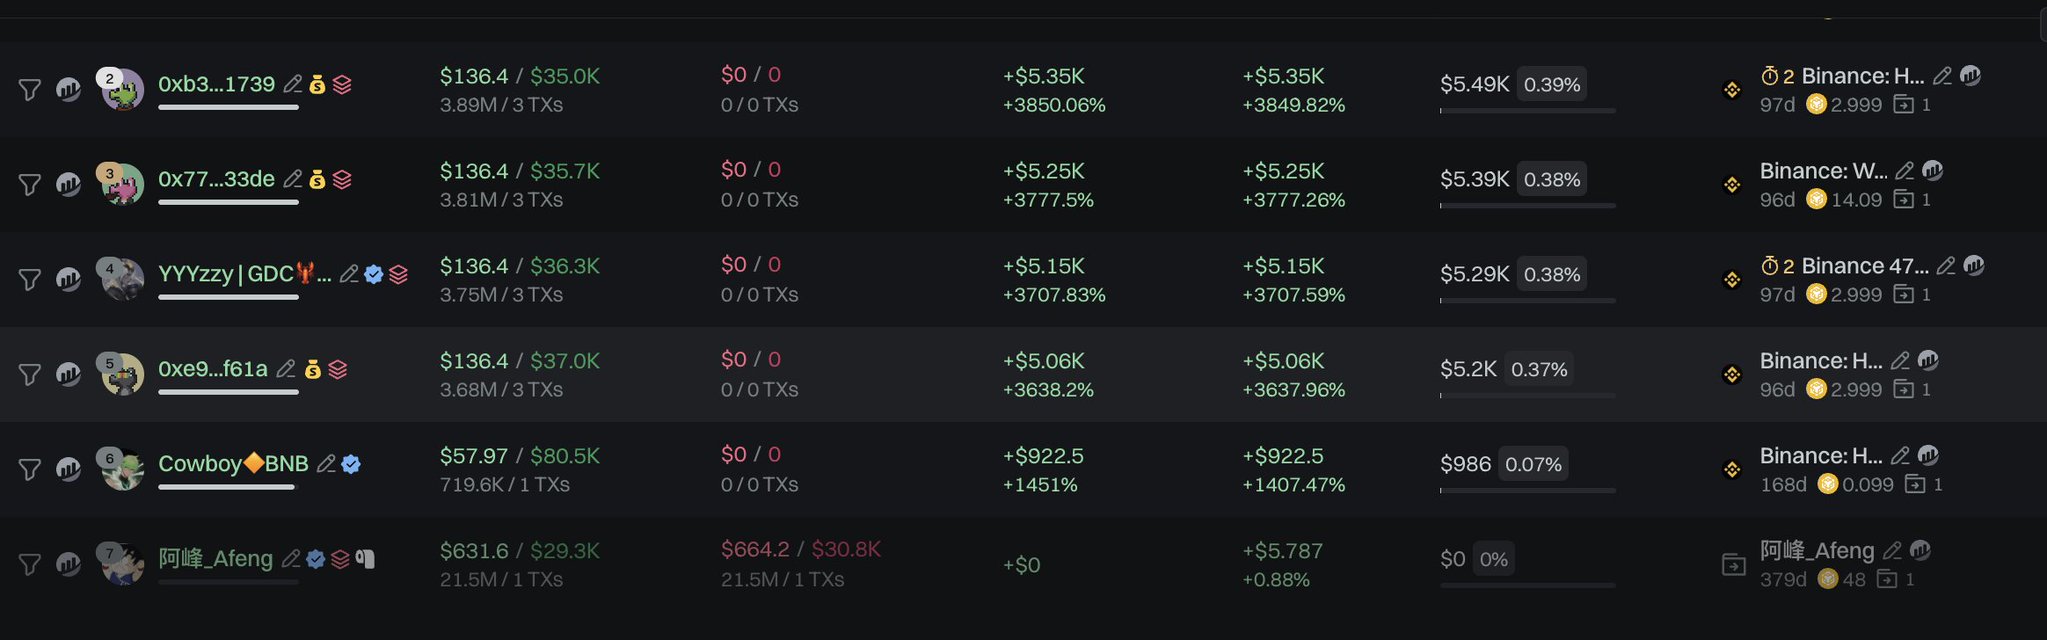2047x640 pixels.
Task: Click the Binance logo in the 0xb3...1739 row
Action: click(1732, 90)
